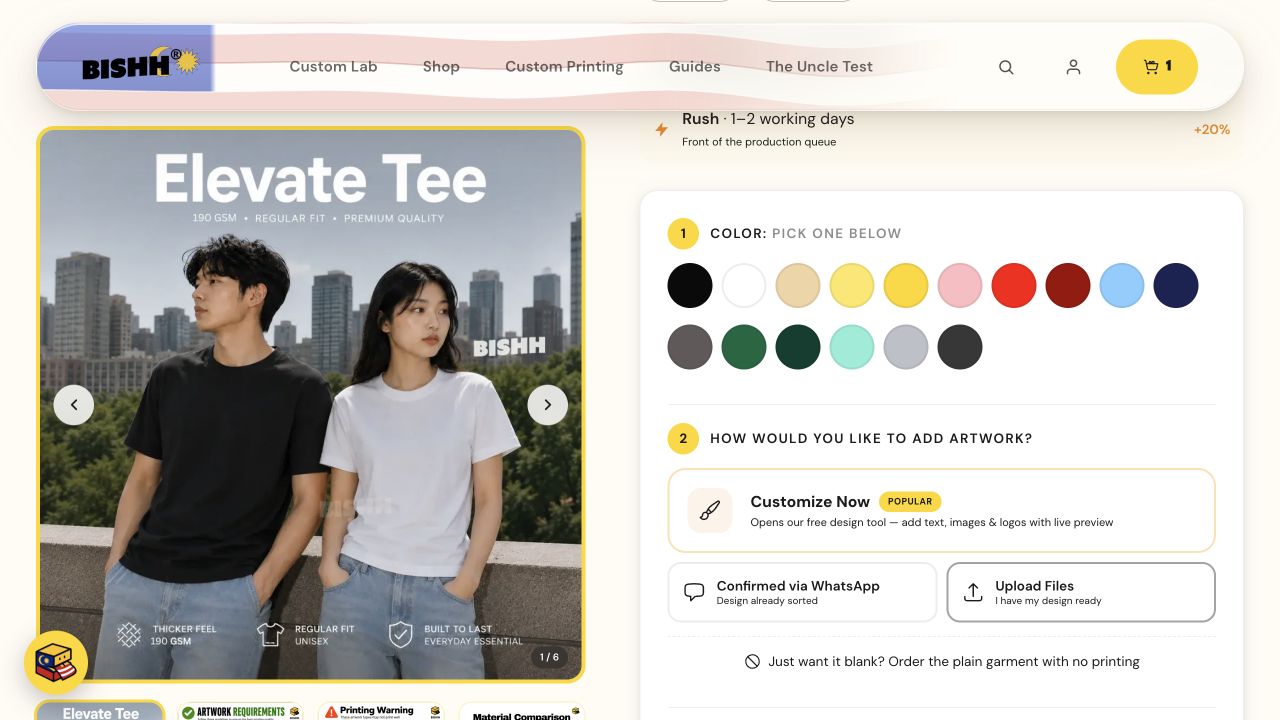Pick the charcoal color swatch
Image resolution: width=1280 pixels, height=720 pixels.
point(960,347)
